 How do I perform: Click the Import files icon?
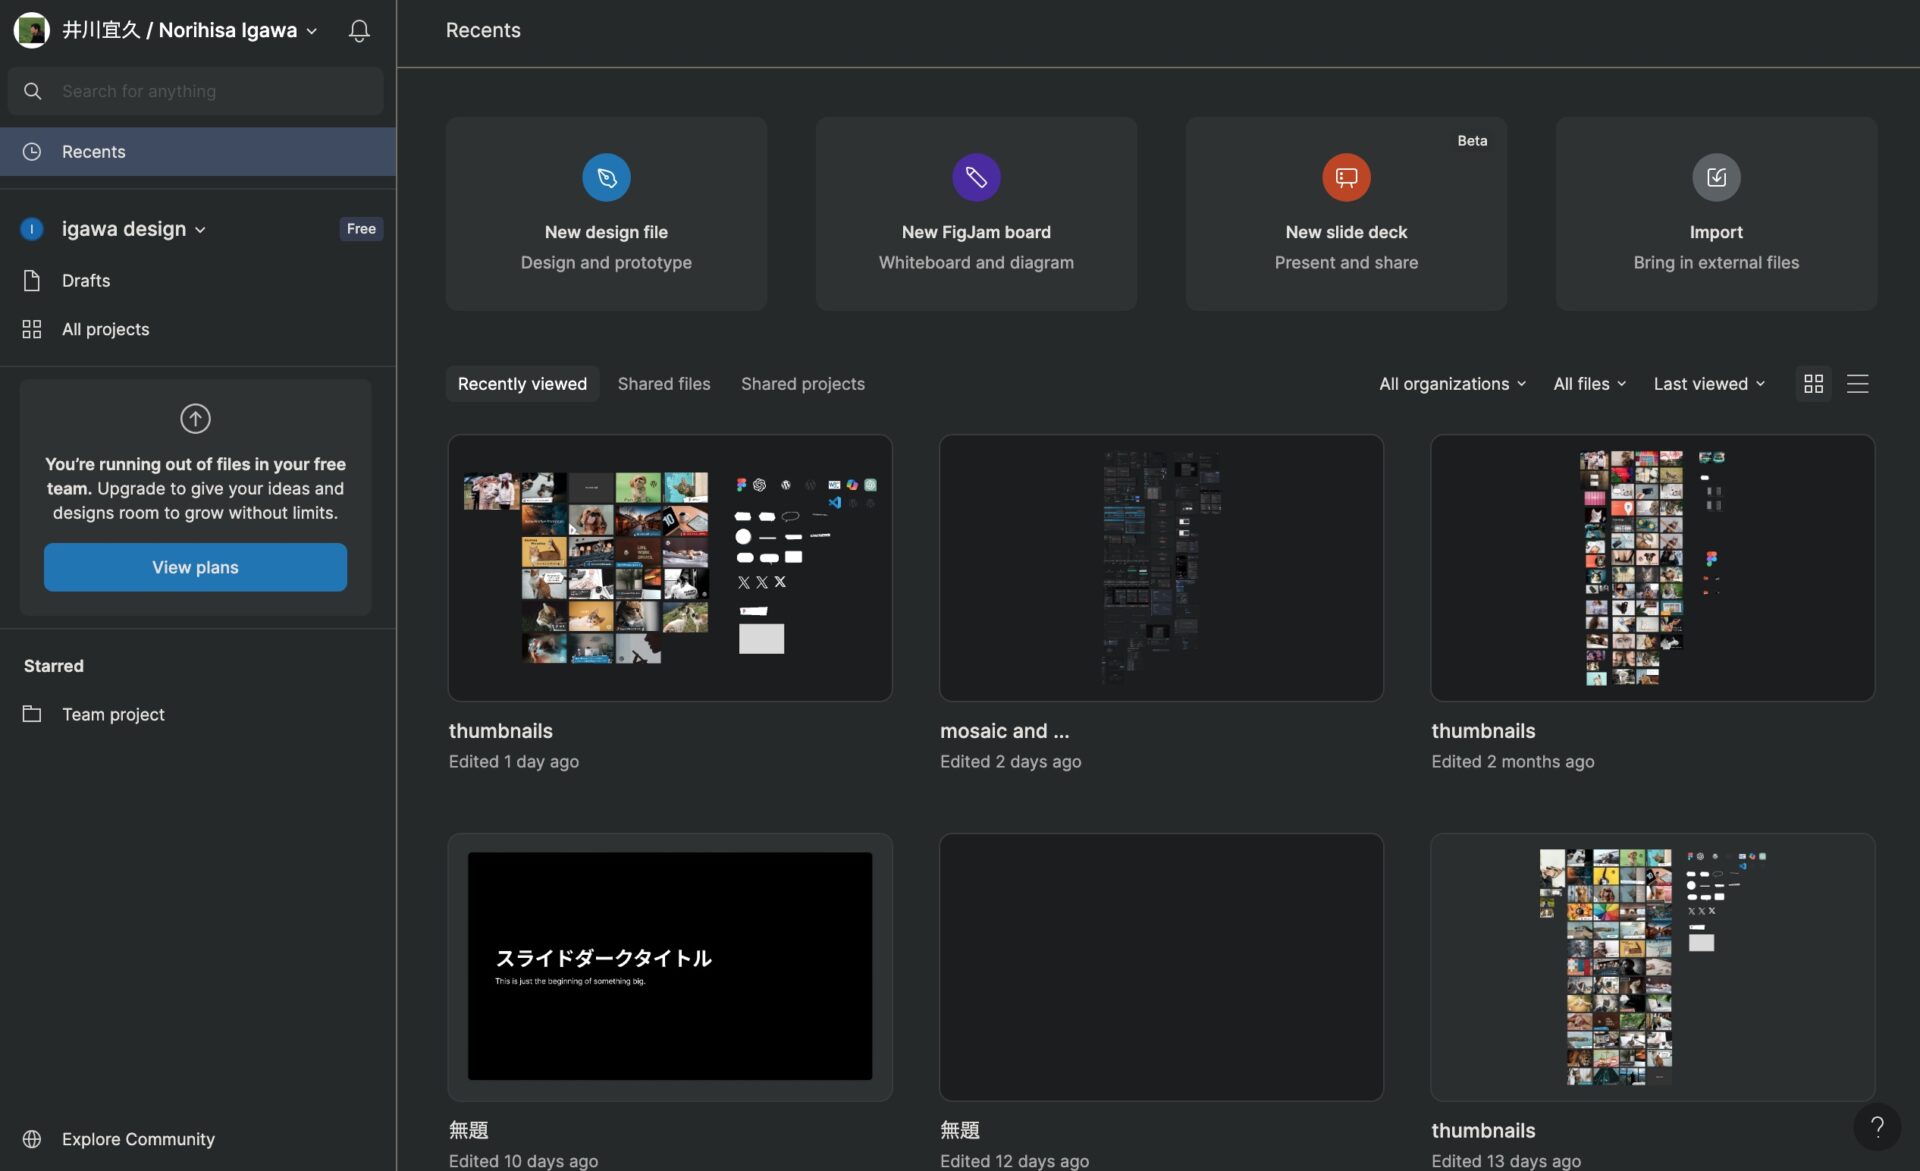click(x=1716, y=177)
